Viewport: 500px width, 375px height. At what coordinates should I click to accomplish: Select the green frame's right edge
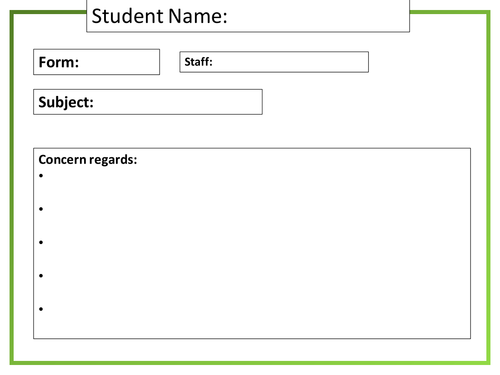pyautogui.click(x=488, y=187)
